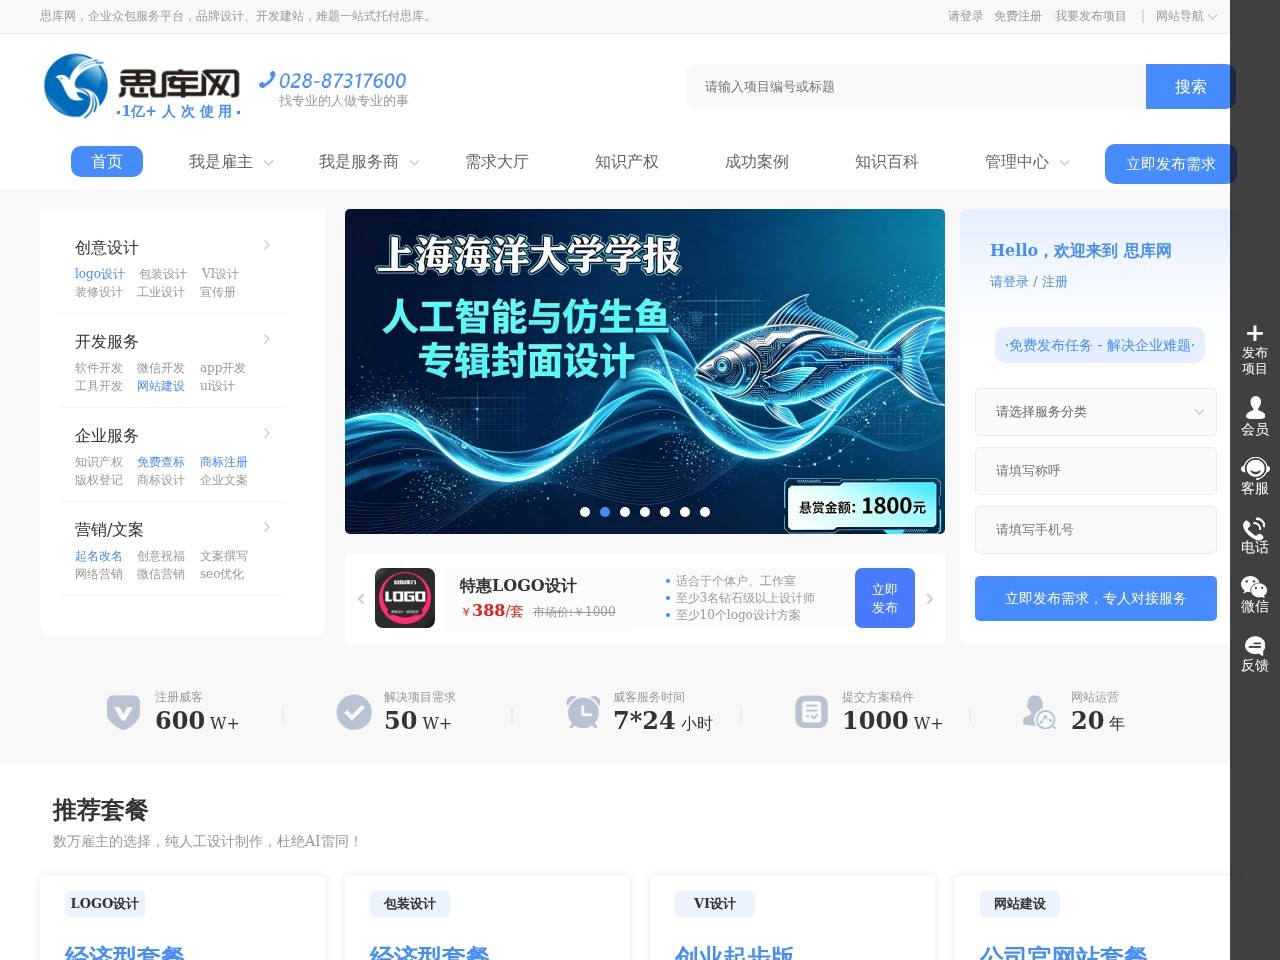
Task: Click the 网站建设 link under 开发服务
Action: [x=161, y=386]
